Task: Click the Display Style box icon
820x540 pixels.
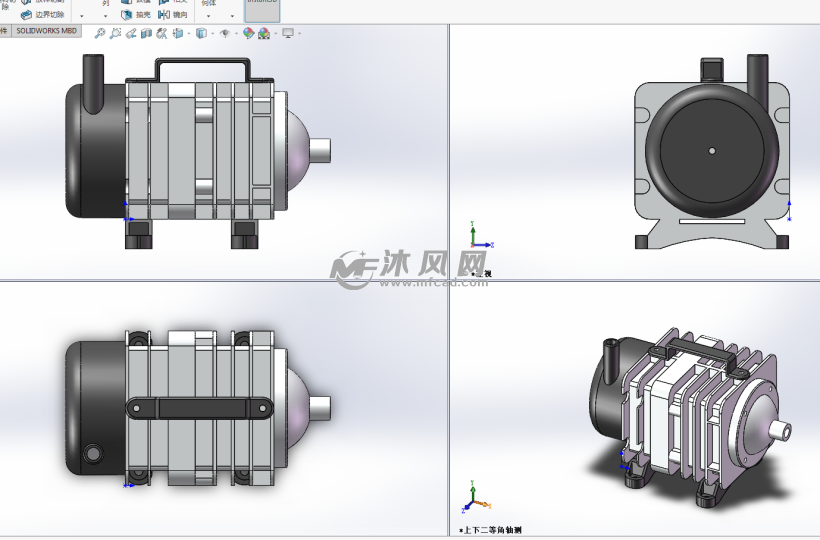Action: click(201, 33)
